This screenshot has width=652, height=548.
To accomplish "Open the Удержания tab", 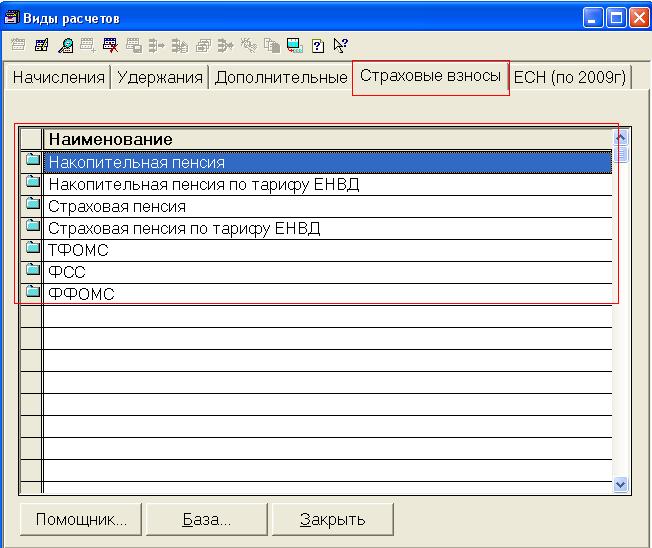I will pos(159,78).
